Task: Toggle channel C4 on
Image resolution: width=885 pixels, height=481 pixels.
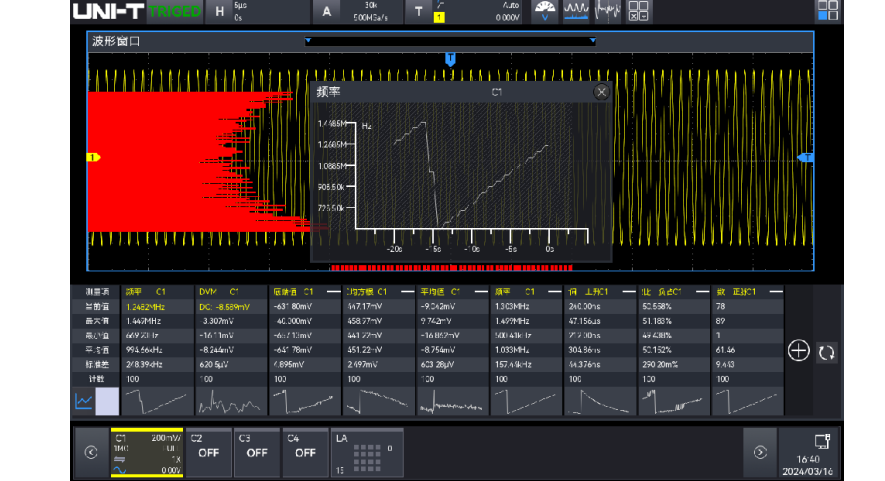Action: (305, 452)
